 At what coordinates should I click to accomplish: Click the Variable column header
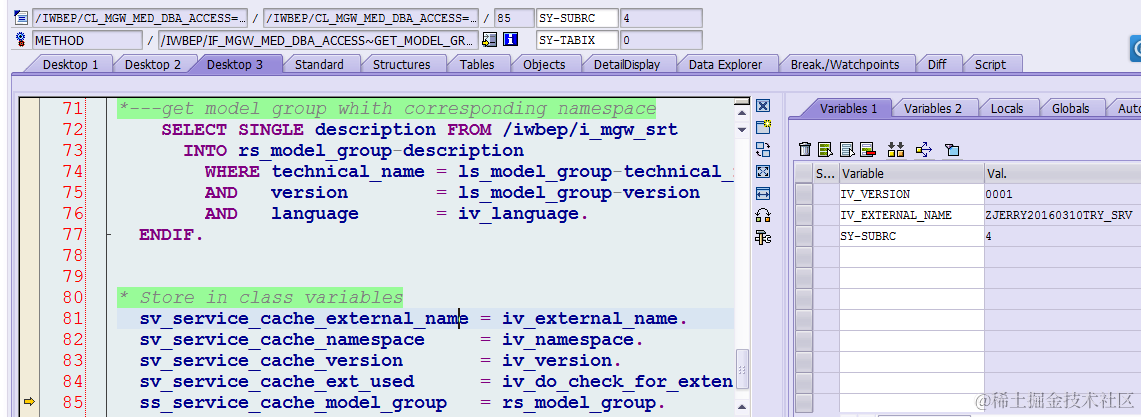[911, 173]
